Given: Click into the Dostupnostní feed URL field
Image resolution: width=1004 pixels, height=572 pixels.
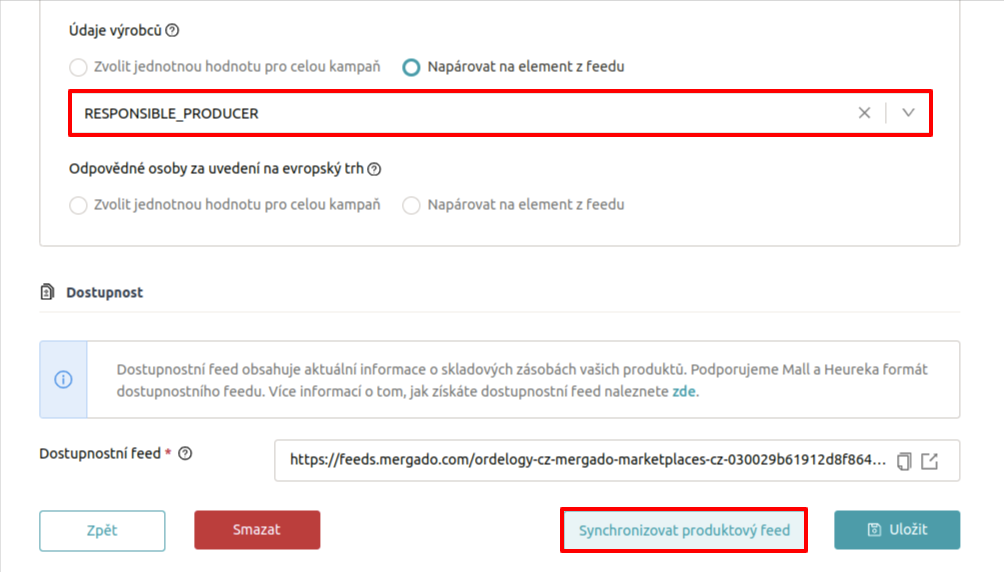Looking at the screenshot, I should (587, 461).
